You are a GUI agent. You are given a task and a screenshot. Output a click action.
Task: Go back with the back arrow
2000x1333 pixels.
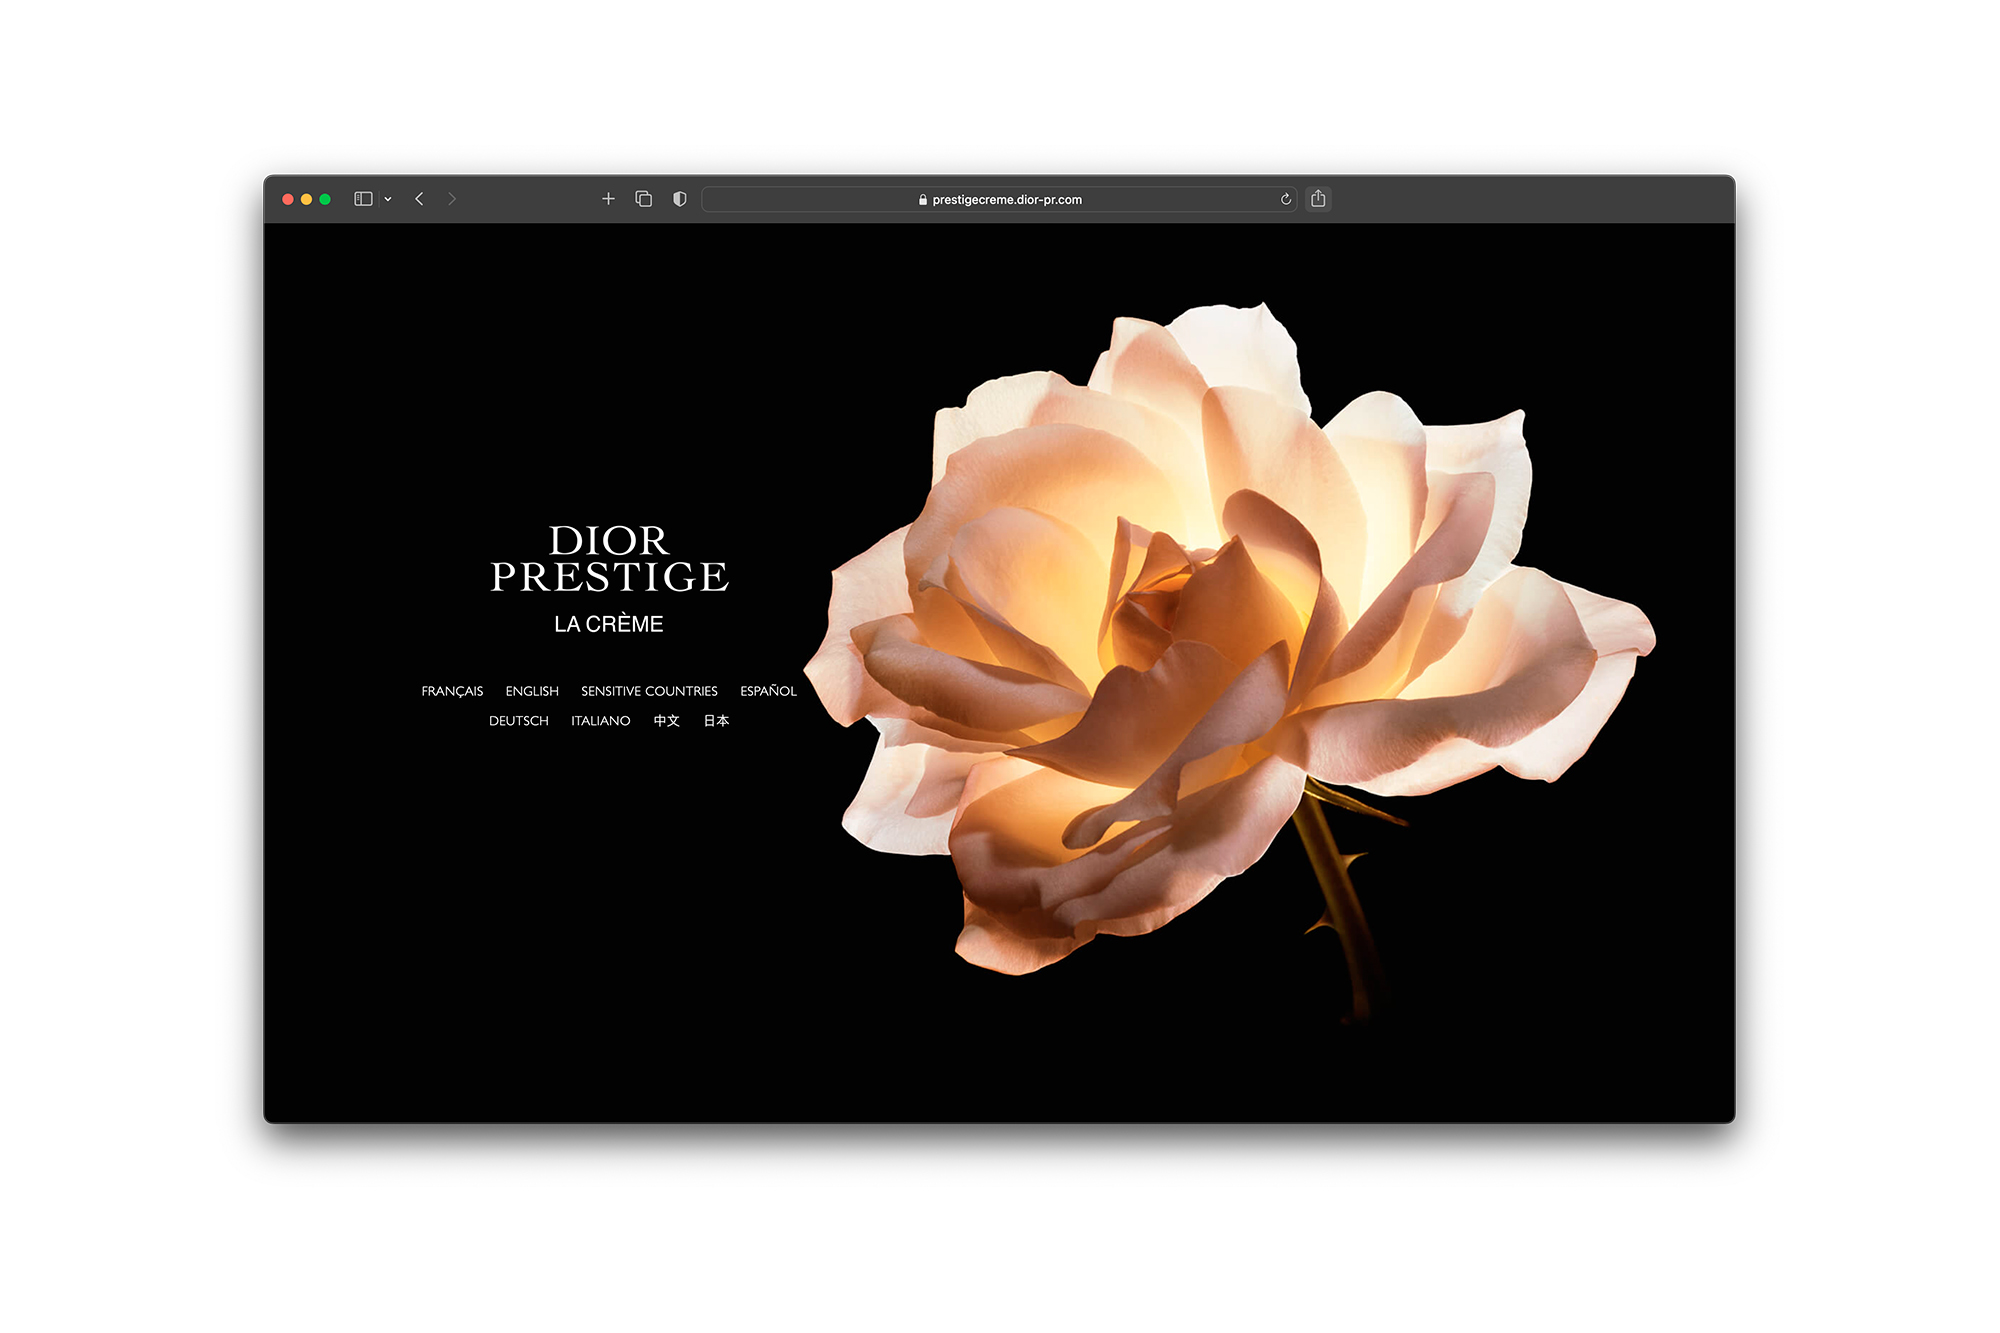(420, 199)
